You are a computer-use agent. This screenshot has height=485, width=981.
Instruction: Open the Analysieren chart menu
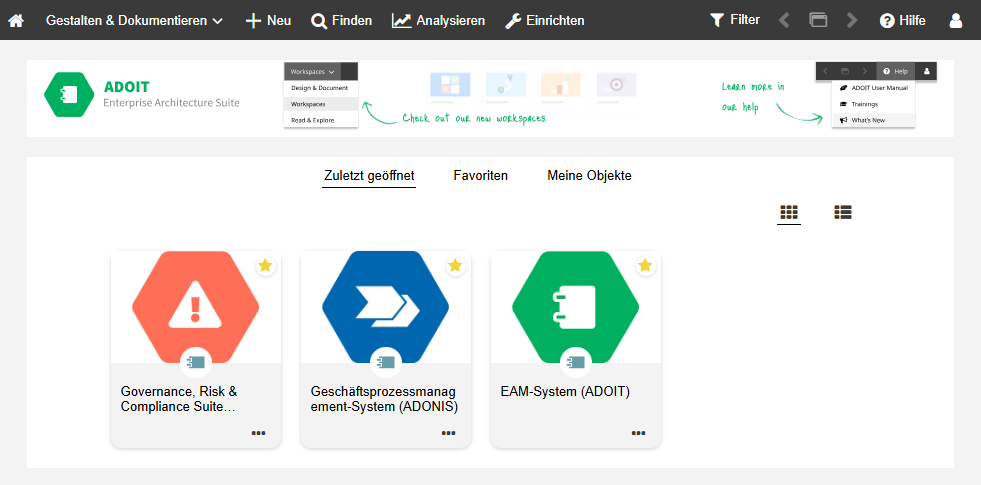click(438, 20)
